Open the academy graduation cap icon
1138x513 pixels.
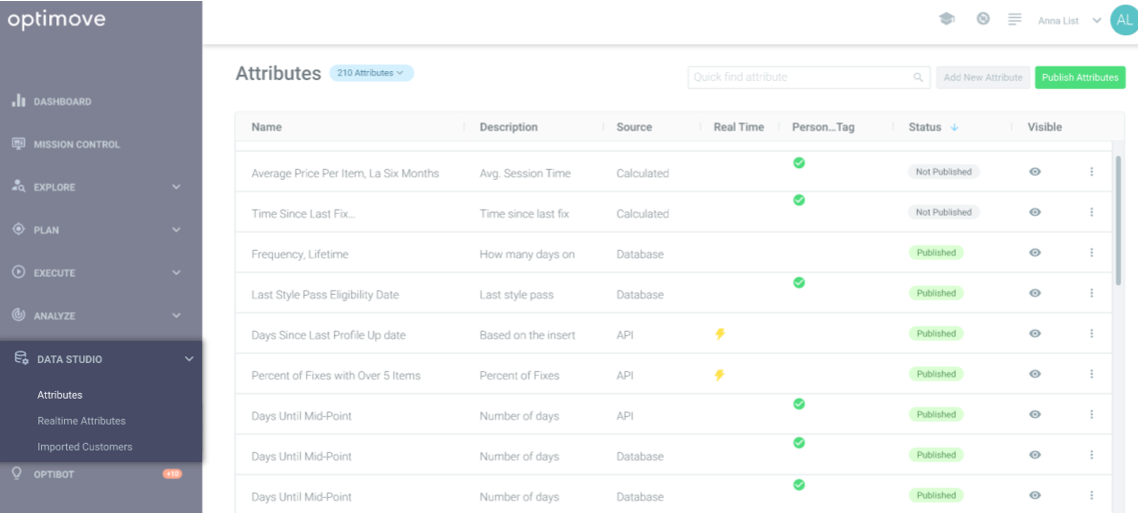946,20
